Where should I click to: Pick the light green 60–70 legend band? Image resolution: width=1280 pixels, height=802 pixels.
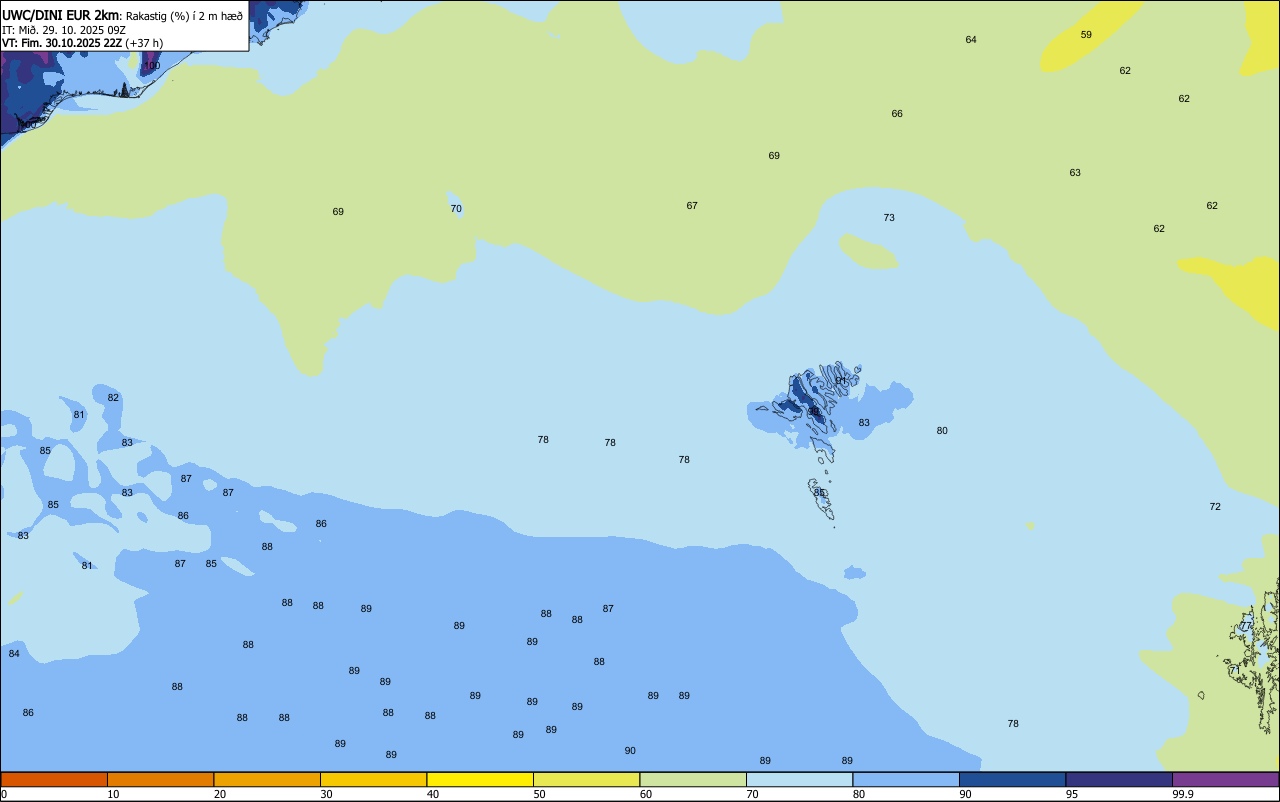tap(693, 779)
